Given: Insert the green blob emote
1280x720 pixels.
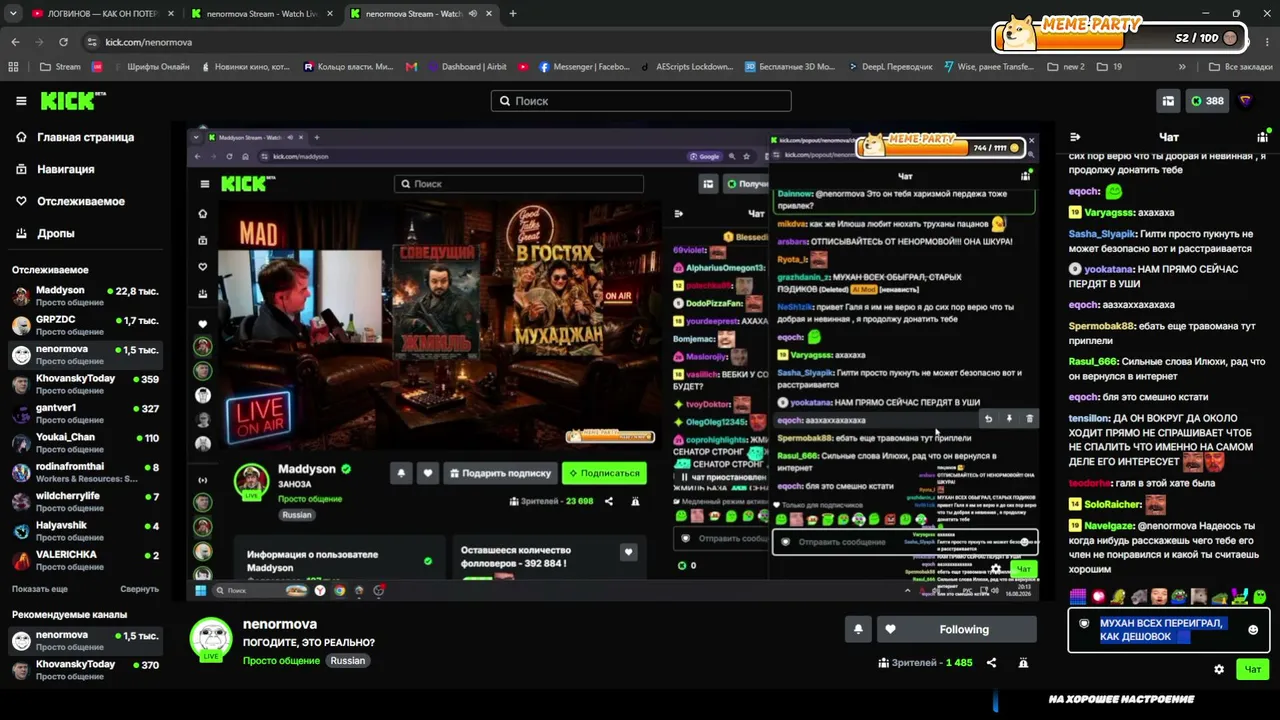Looking at the screenshot, I should pos(1259,597).
